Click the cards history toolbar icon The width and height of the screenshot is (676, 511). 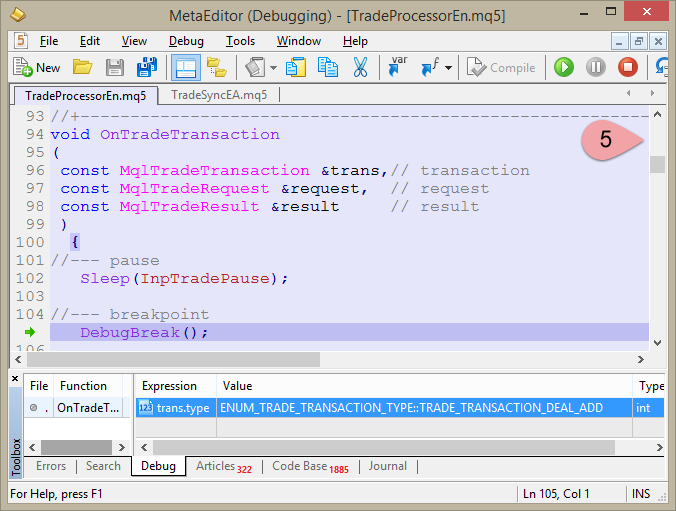tap(255, 68)
